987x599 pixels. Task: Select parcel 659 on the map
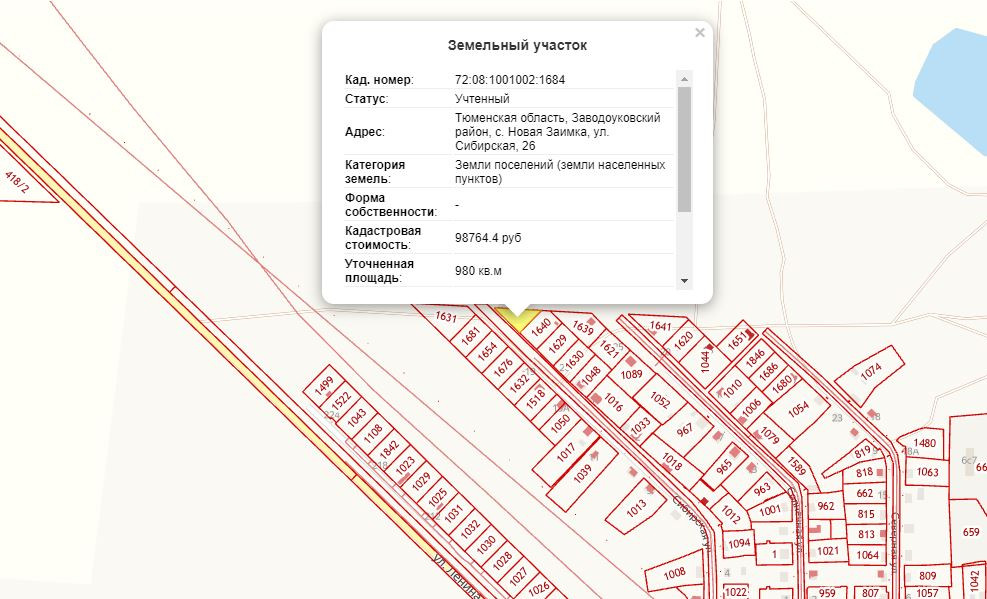pyautogui.click(x=971, y=532)
